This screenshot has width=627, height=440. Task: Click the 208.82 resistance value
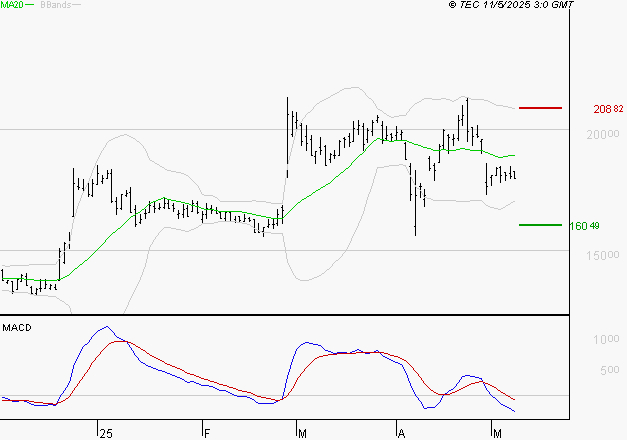608,109
